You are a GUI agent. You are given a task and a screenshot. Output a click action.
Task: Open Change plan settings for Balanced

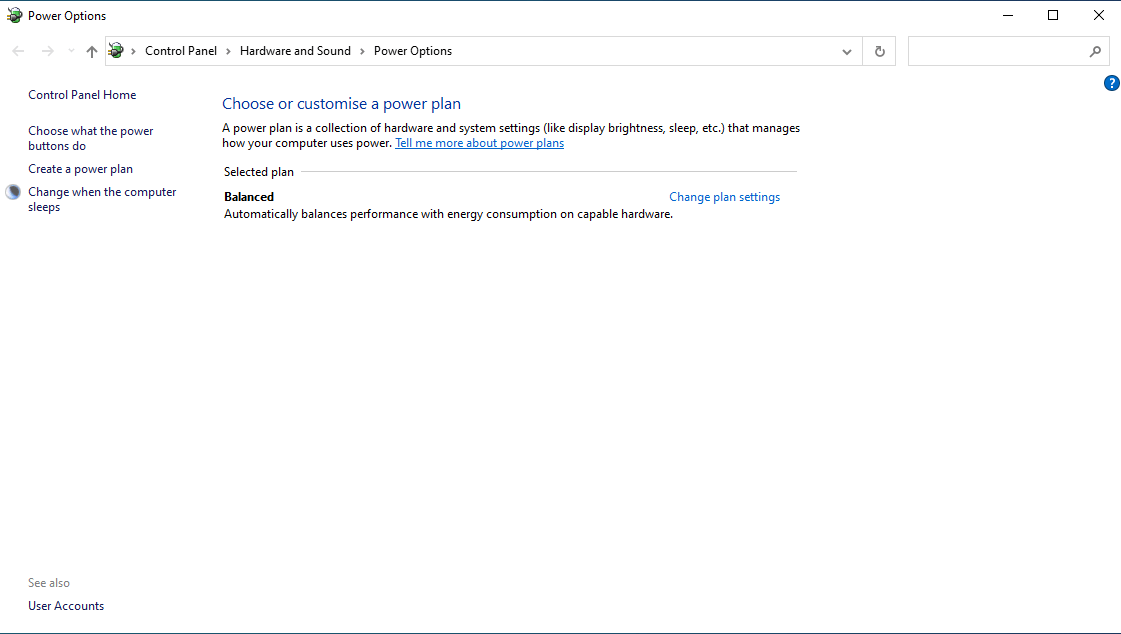pyautogui.click(x=724, y=197)
